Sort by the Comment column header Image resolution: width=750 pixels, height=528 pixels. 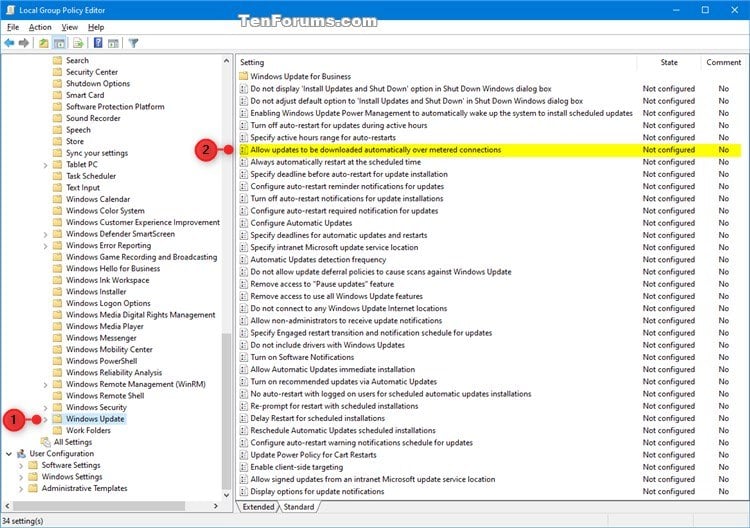(x=723, y=62)
